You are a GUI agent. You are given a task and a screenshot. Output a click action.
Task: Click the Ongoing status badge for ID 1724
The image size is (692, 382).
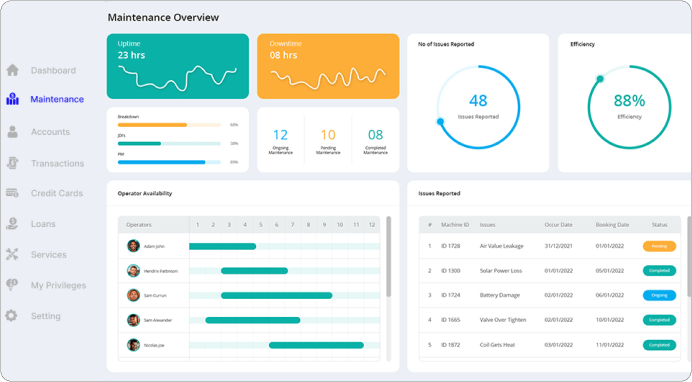click(x=659, y=296)
